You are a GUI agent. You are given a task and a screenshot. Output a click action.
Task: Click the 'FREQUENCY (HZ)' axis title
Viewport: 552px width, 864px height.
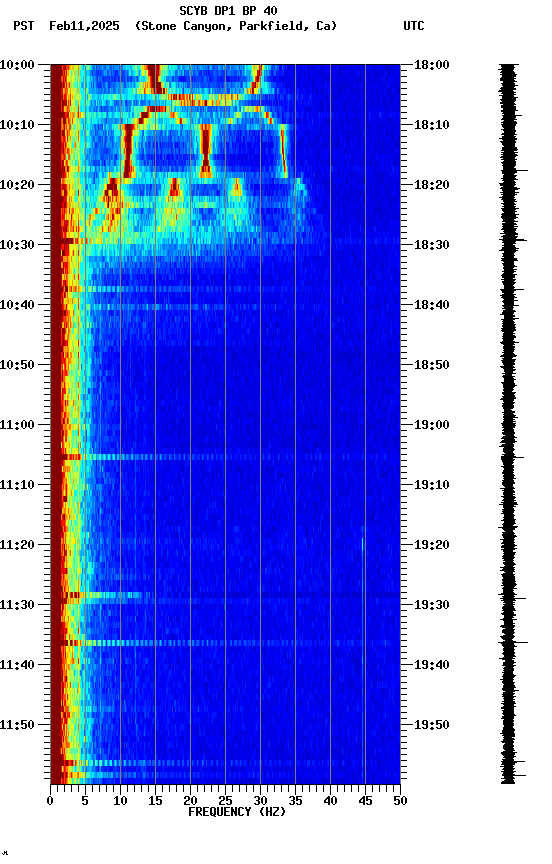coord(237,812)
